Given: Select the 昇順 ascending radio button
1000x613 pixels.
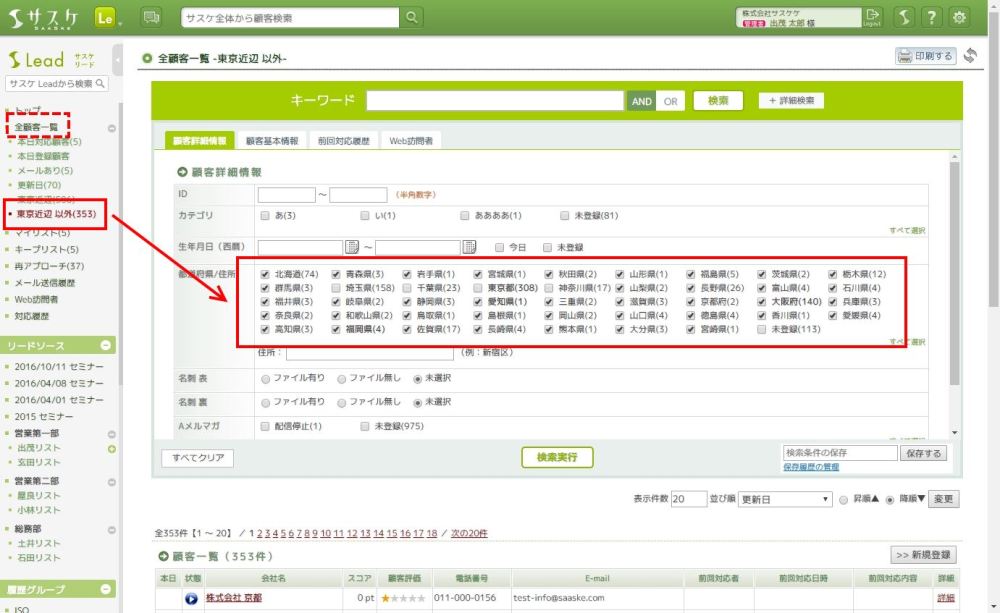Looking at the screenshot, I should click(x=845, y=499).
